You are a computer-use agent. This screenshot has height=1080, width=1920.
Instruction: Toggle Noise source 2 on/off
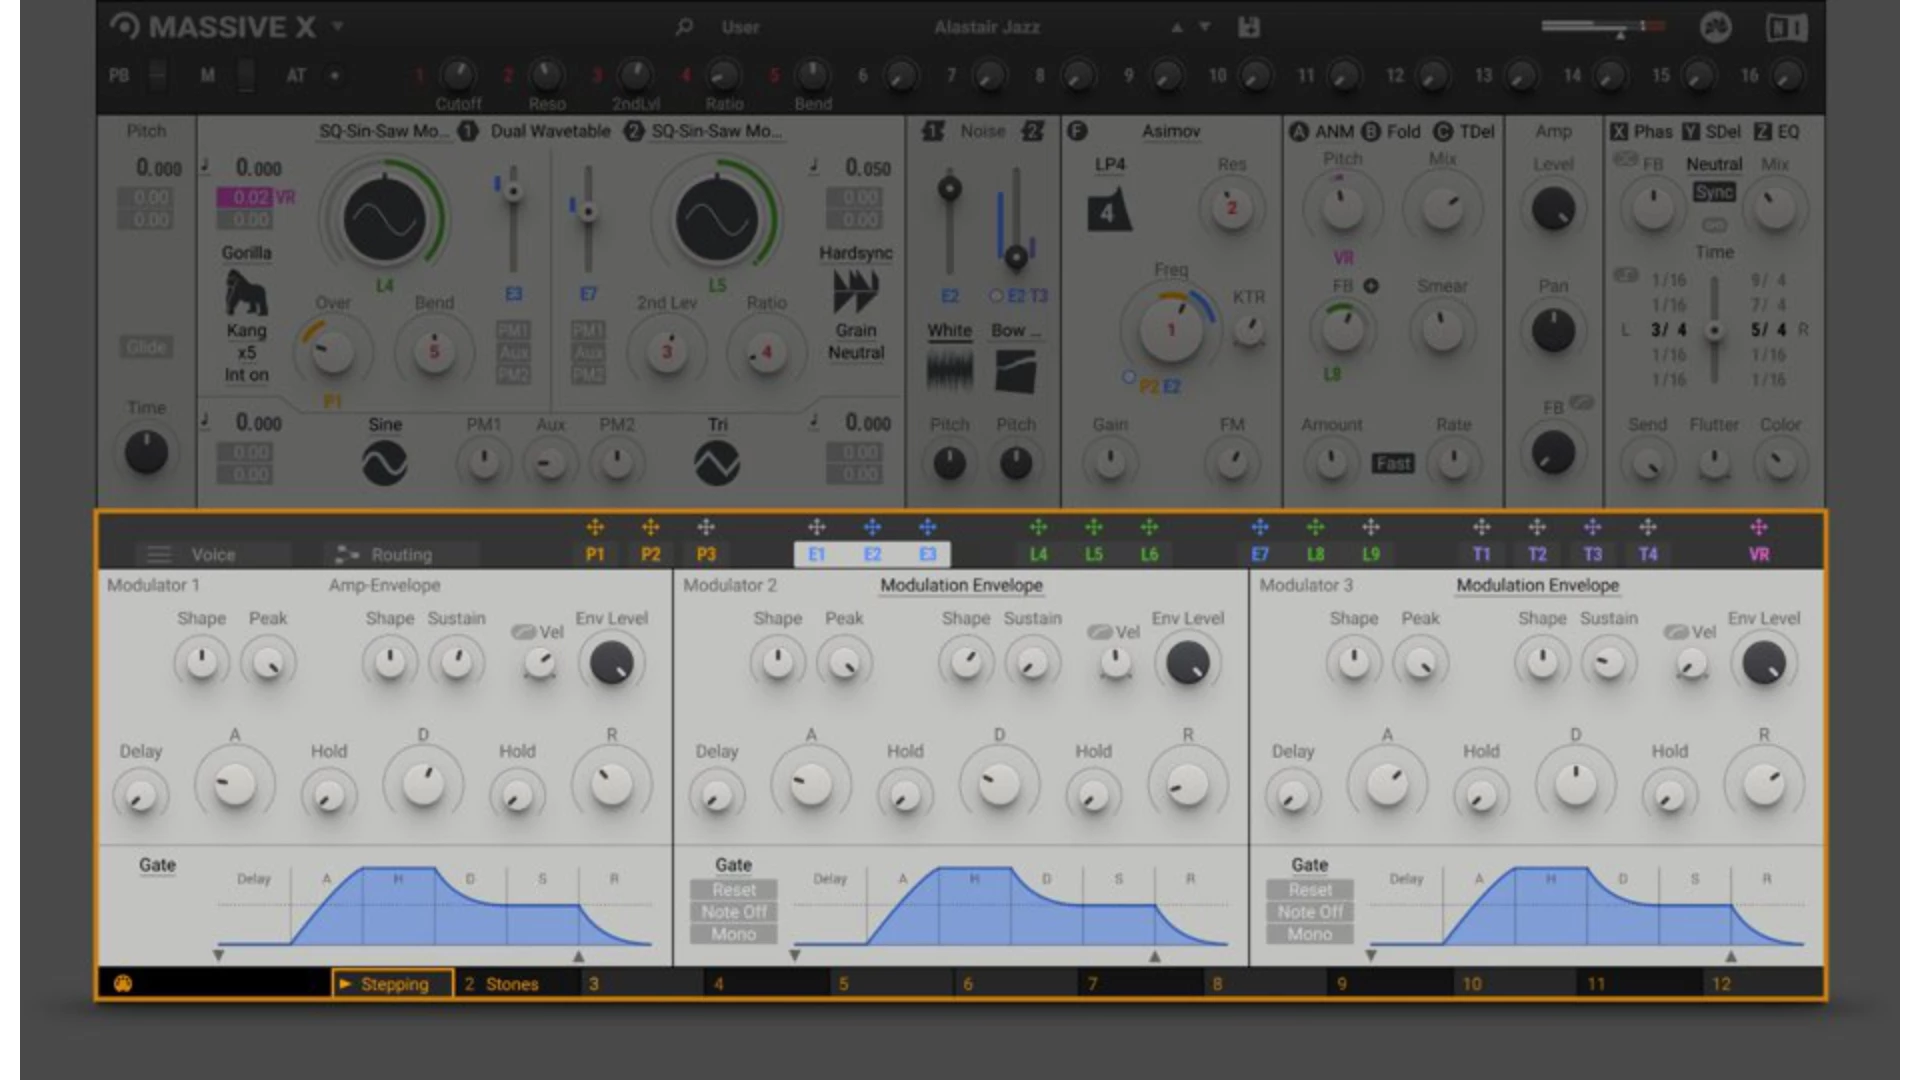tap(1033, 131)
